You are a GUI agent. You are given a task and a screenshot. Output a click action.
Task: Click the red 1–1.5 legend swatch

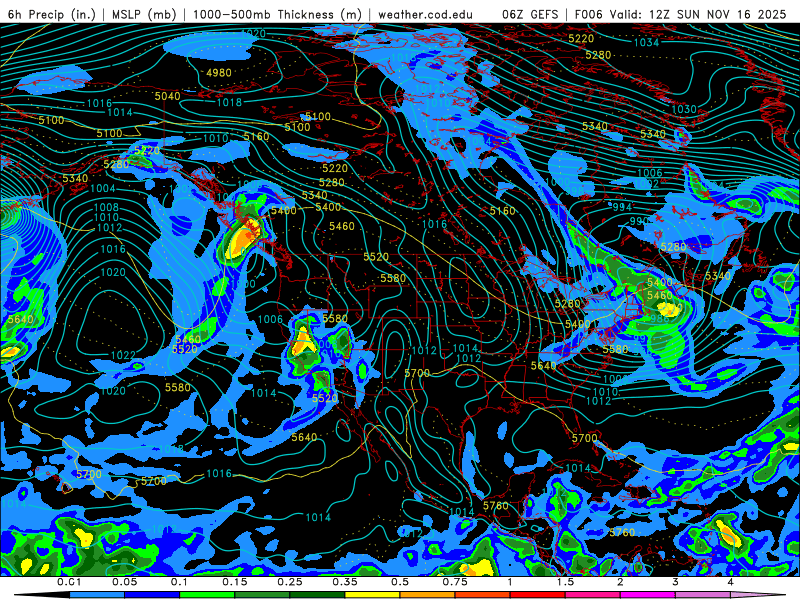click(538, 595)
